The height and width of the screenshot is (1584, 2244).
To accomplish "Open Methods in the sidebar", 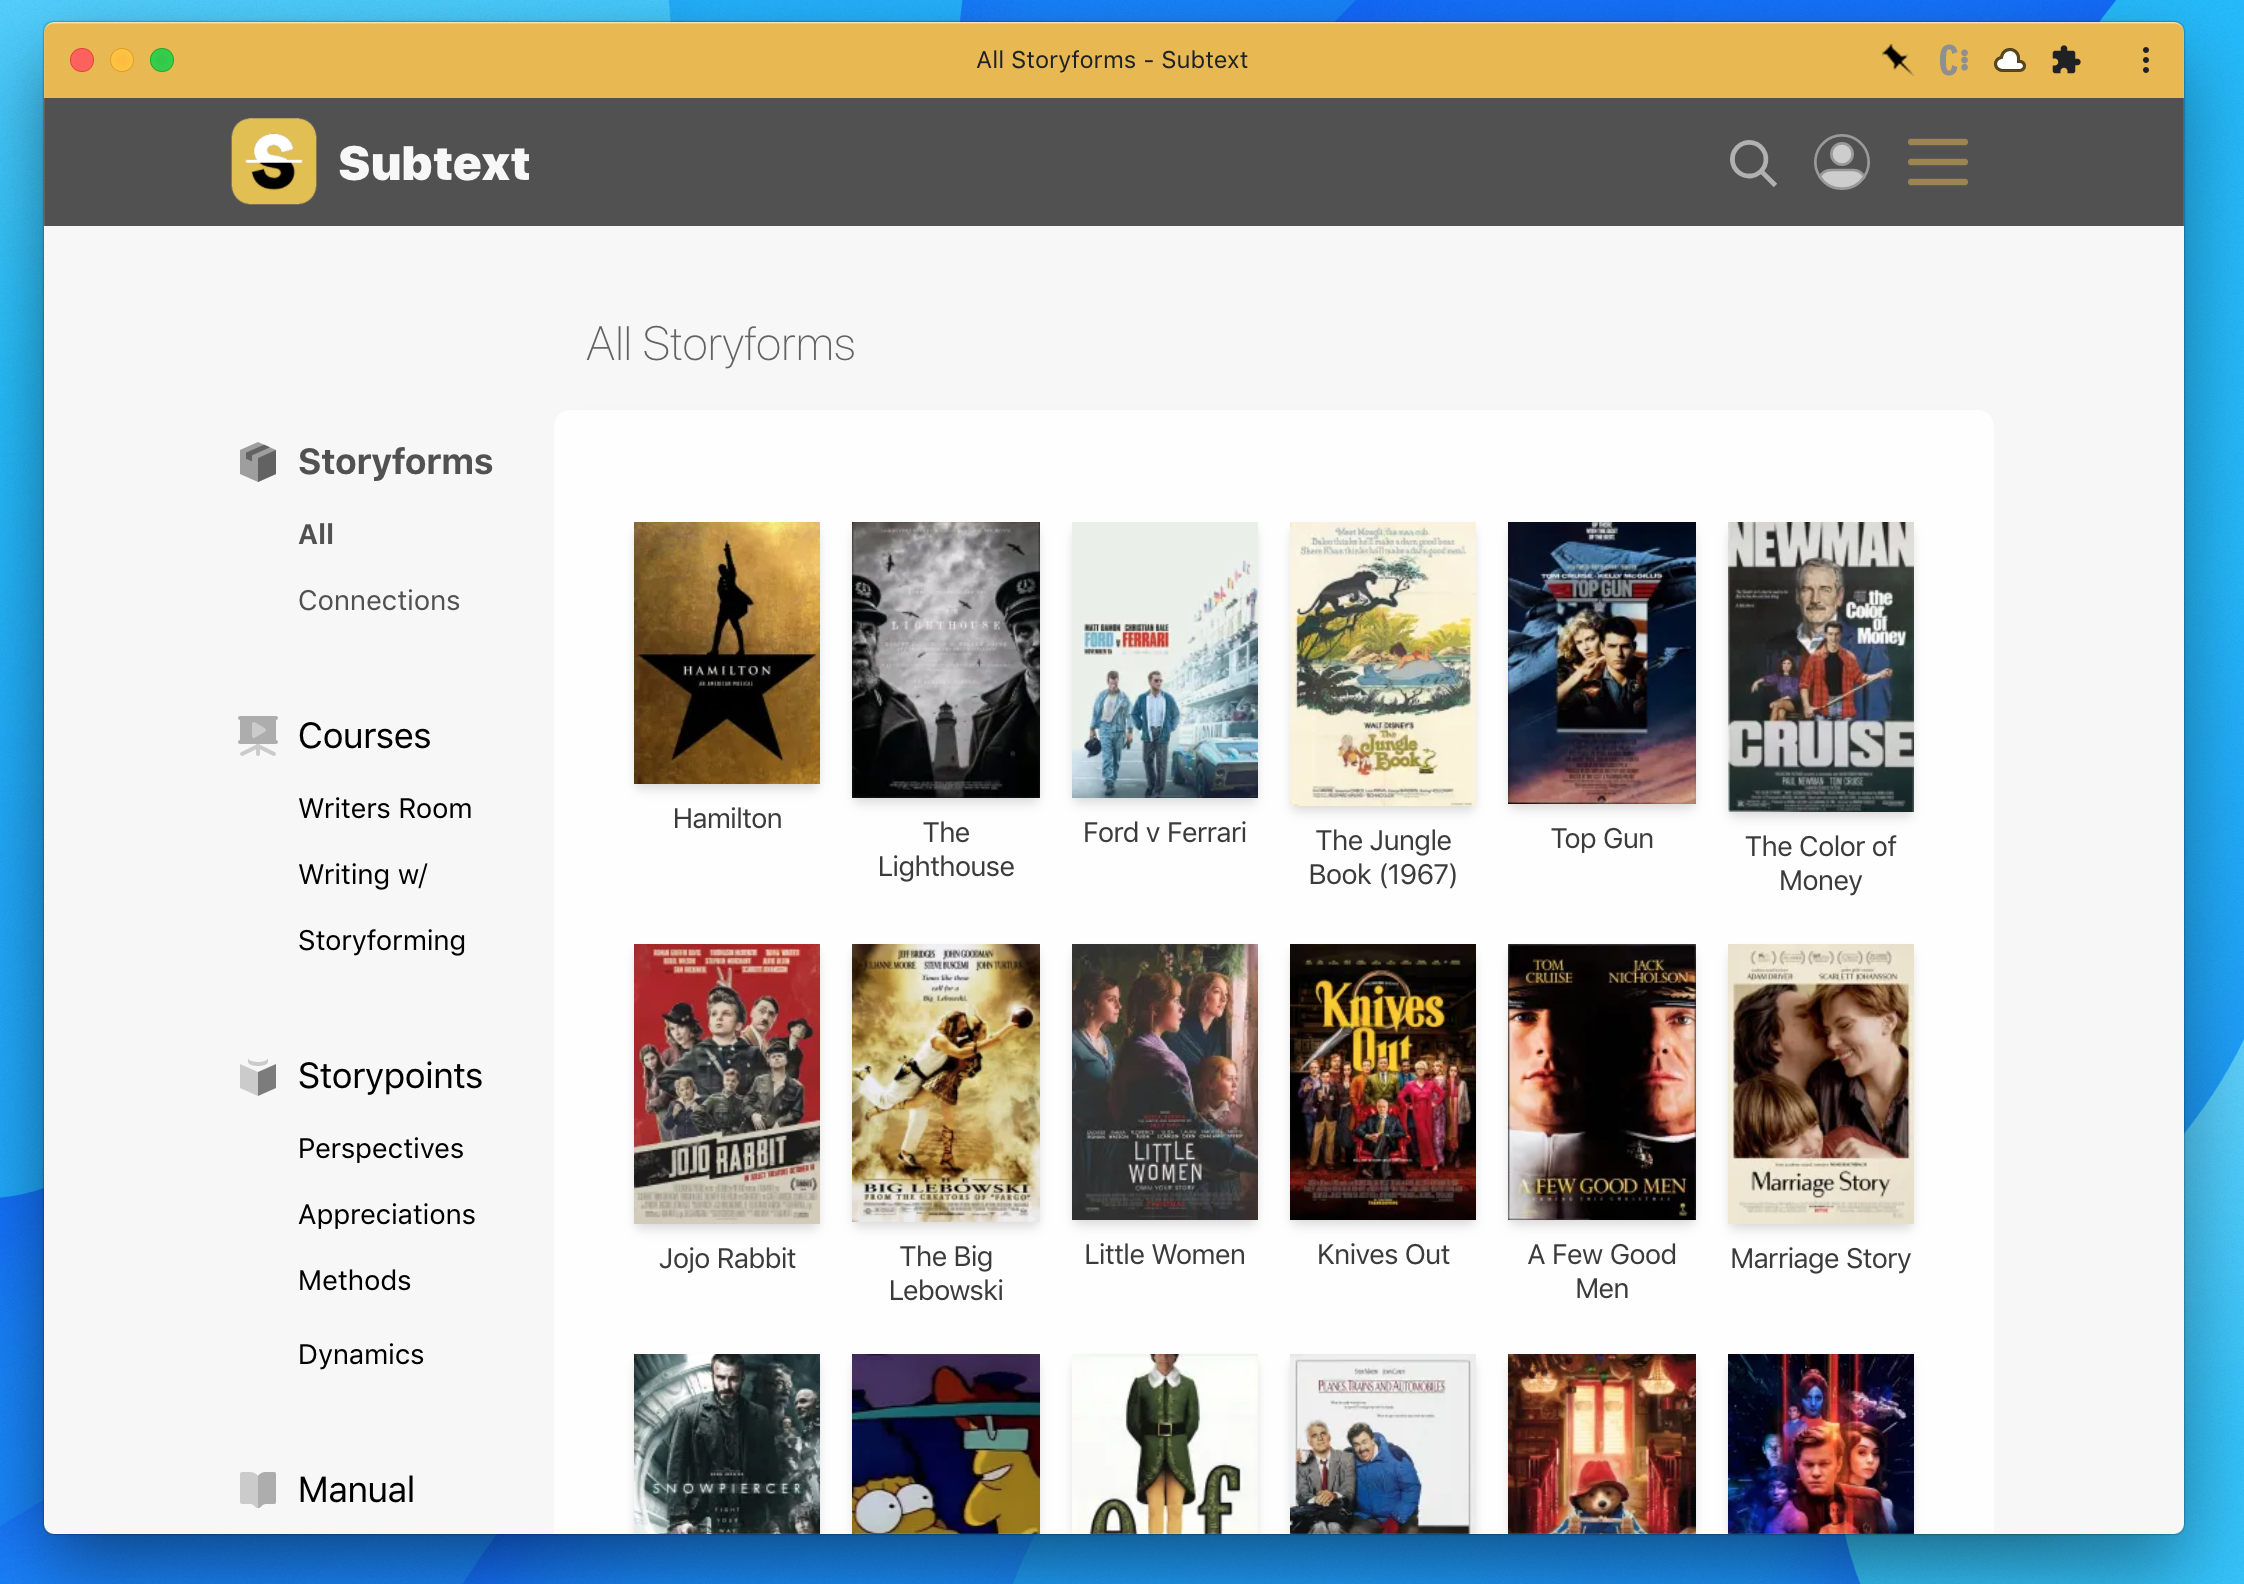I will click(354, 1280).
